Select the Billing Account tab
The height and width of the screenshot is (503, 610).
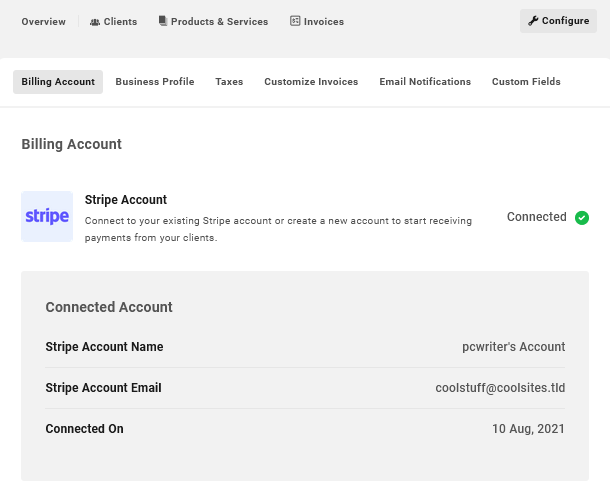pyautogui.click(x=58, y=82)
